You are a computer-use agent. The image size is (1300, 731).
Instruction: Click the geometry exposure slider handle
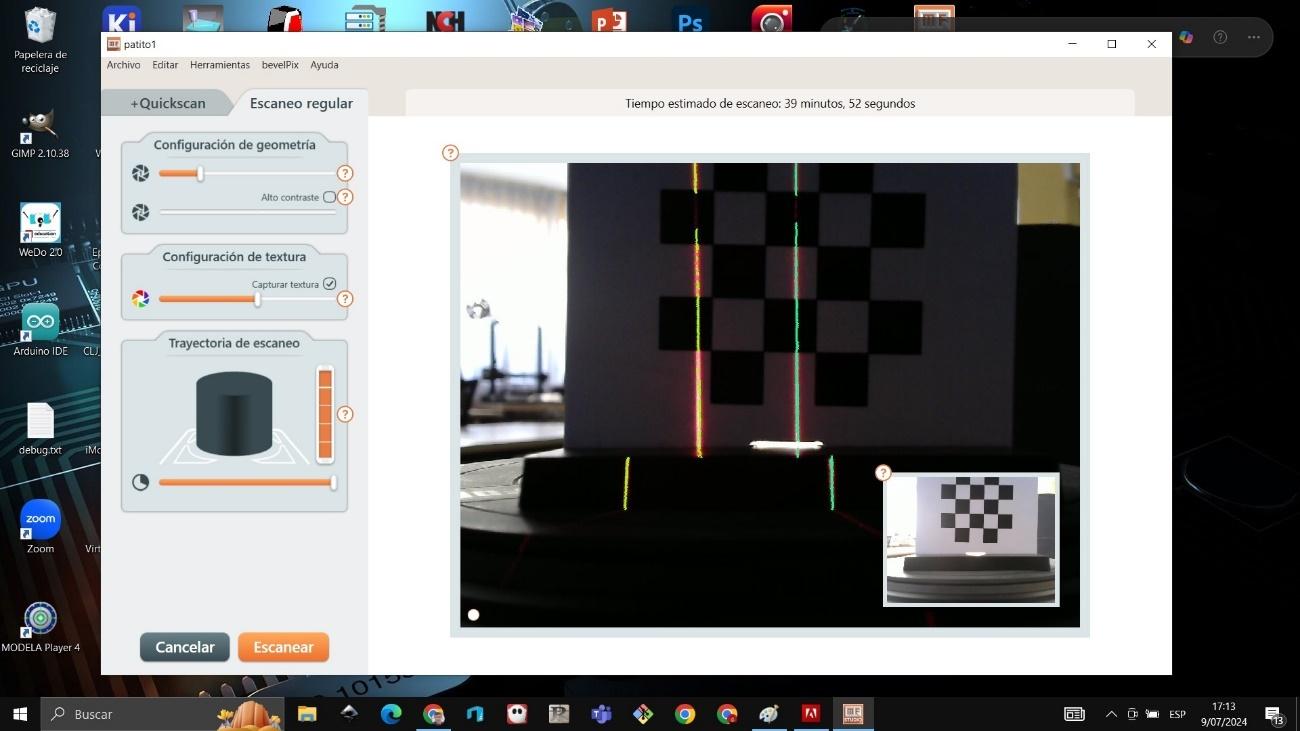point(200,173)
